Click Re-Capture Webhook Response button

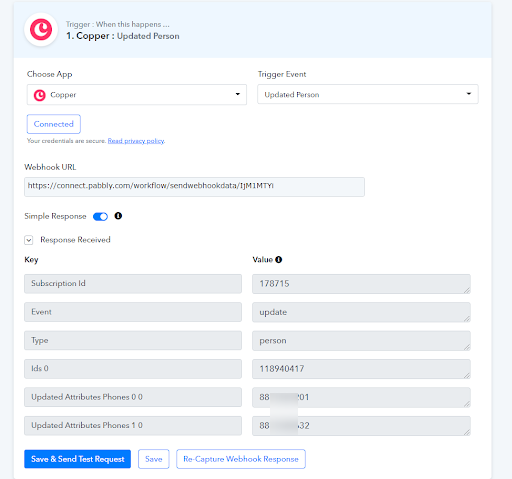pyautogui.click(x=241, y=459)
